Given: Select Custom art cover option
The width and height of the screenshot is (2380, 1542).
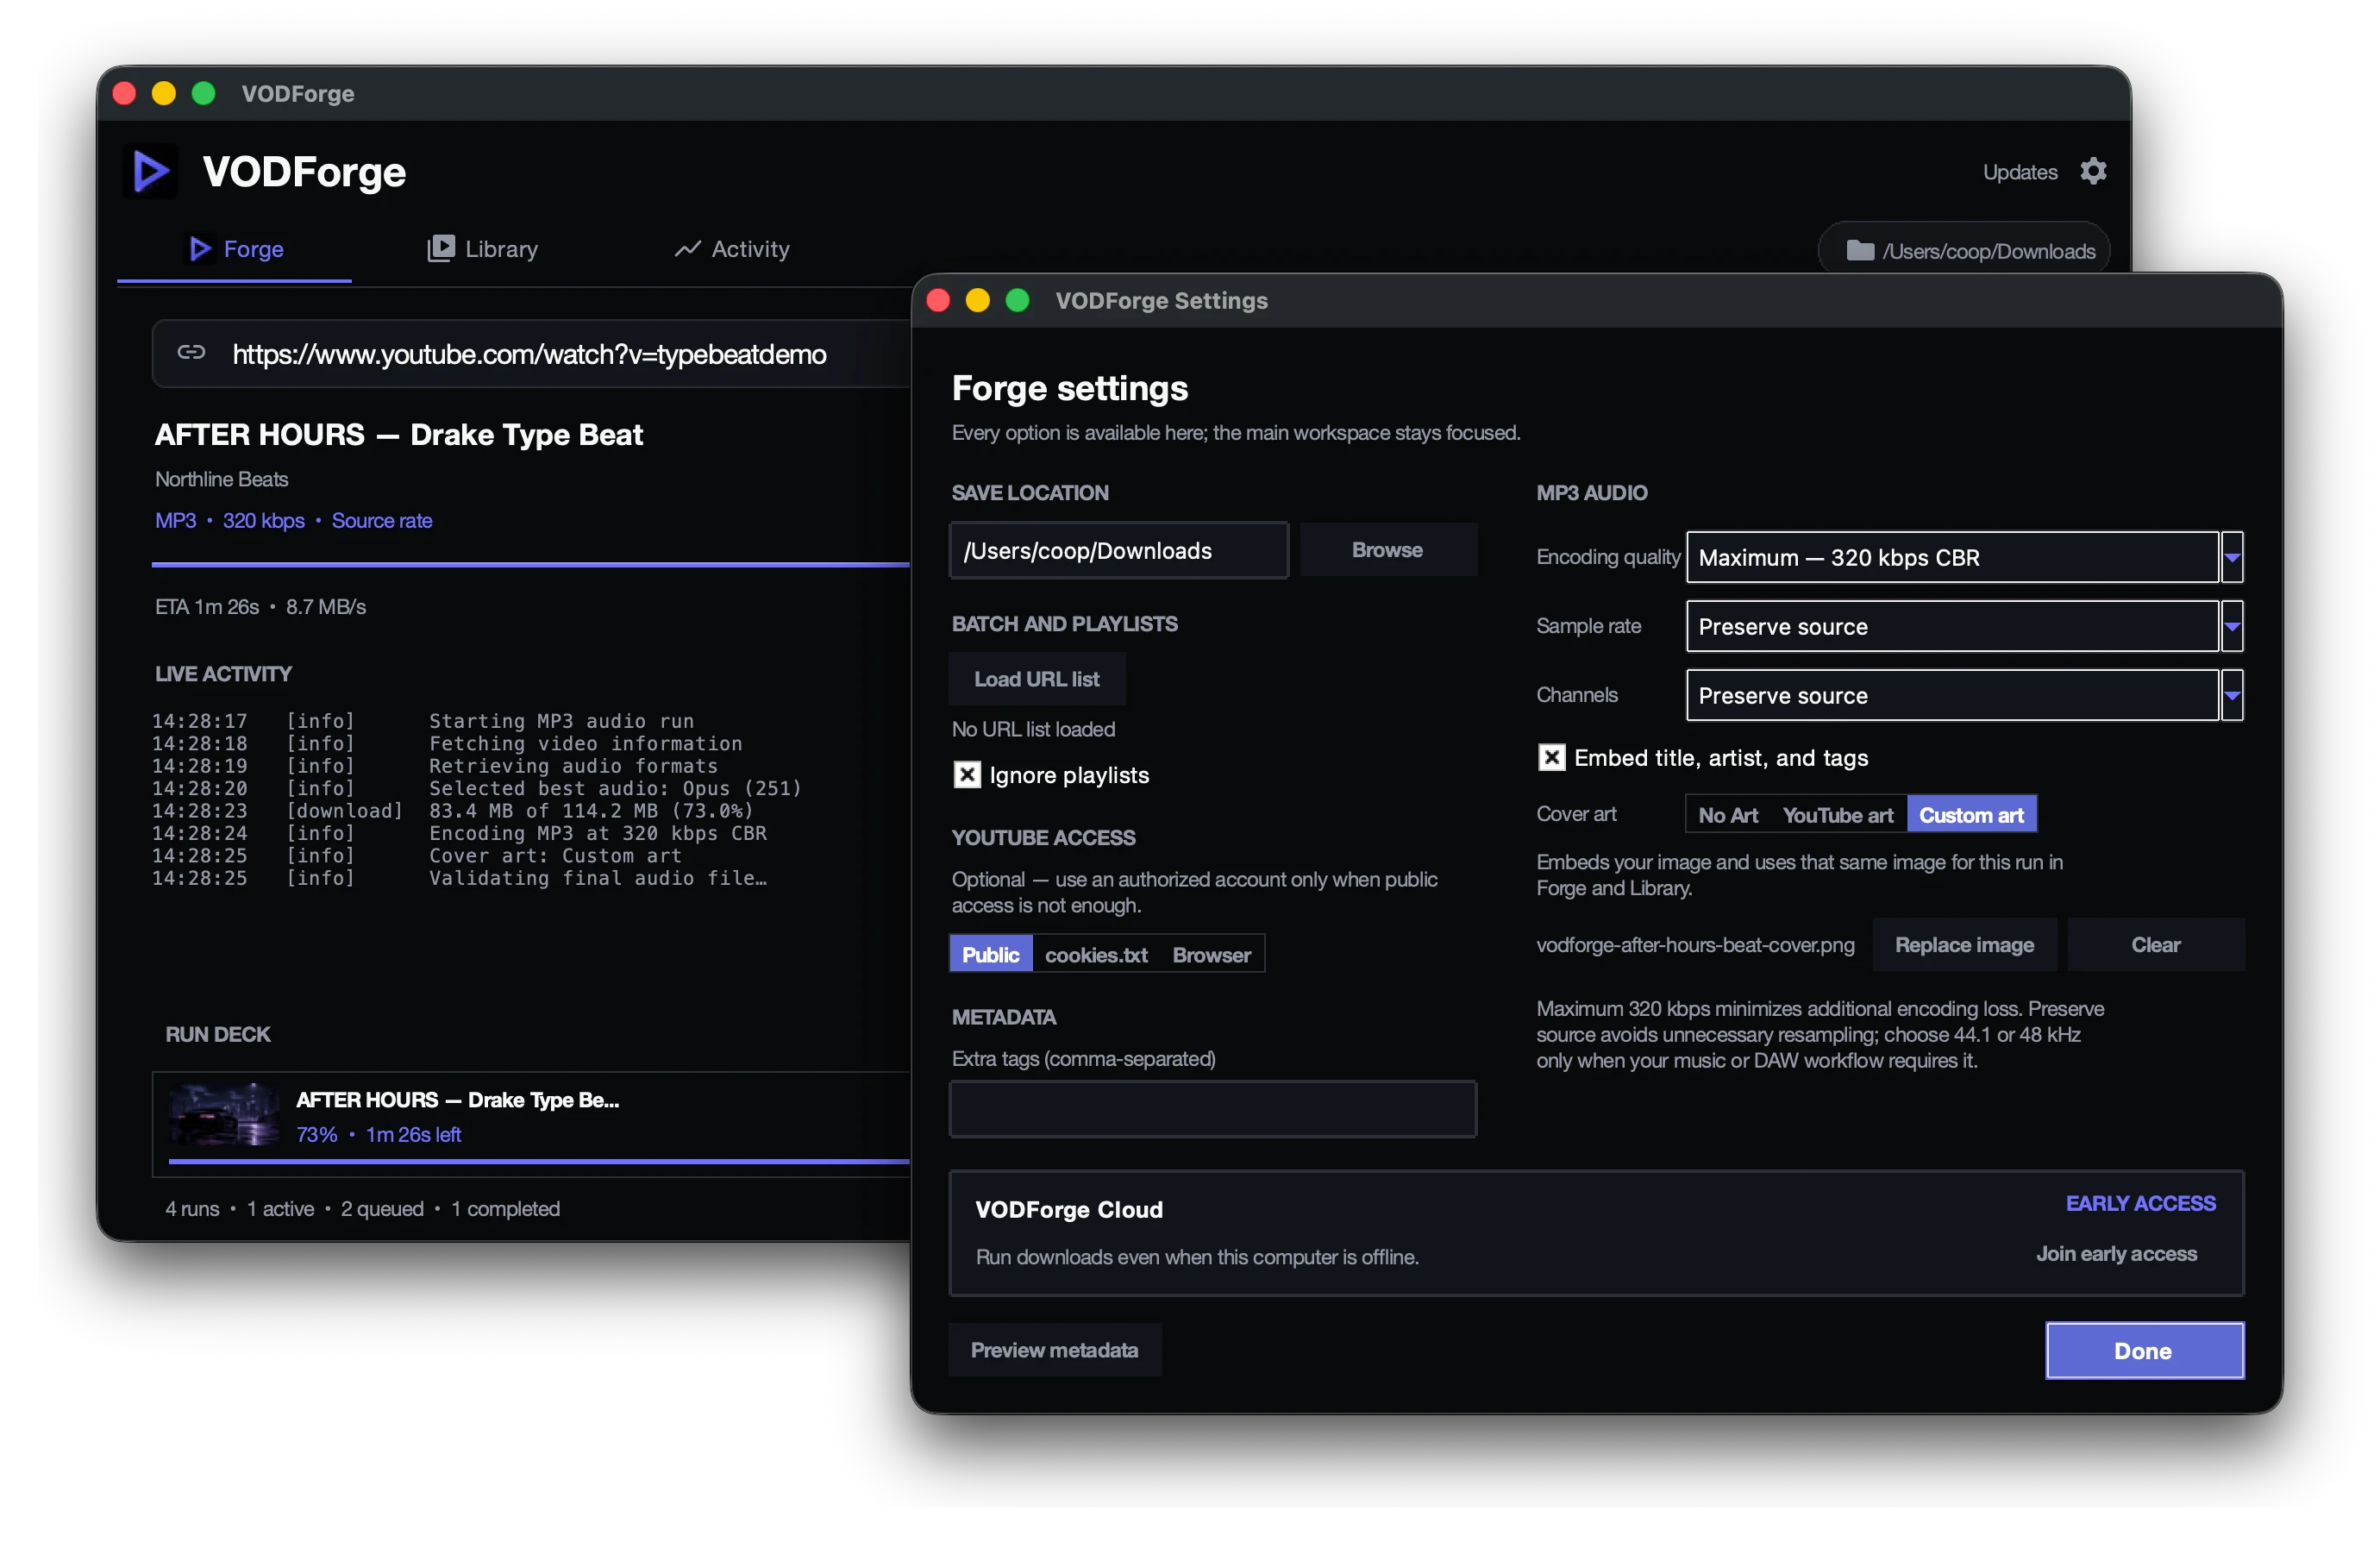Looking at the screenshot, I should point(1971,814).
